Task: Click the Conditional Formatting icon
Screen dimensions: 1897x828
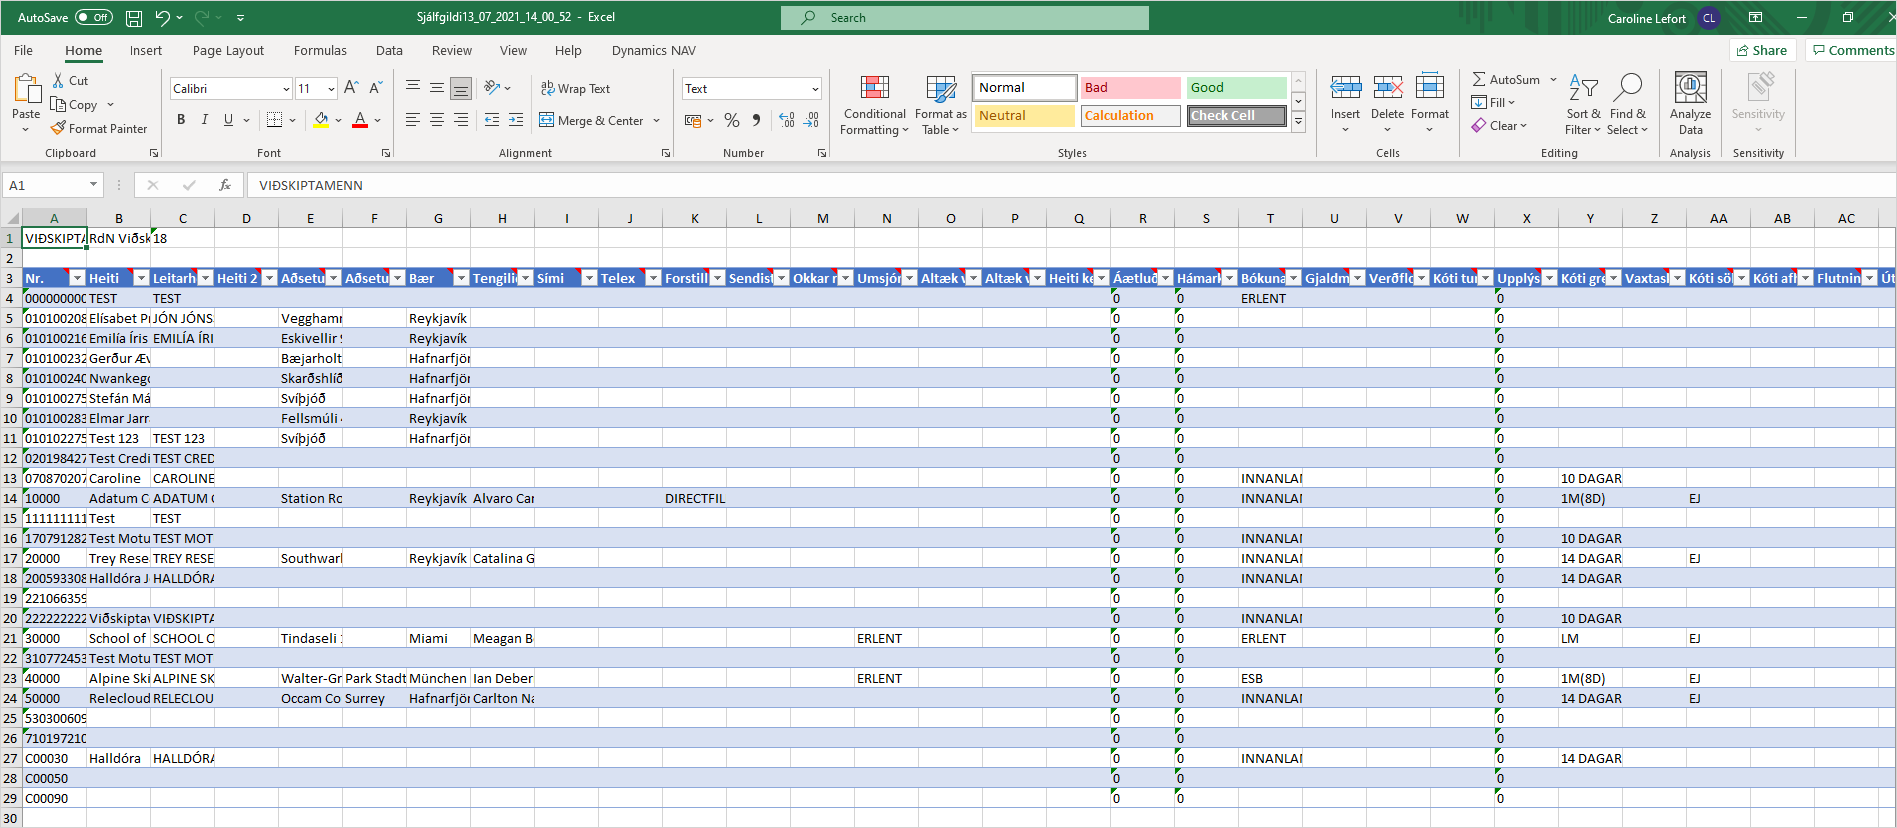Action: 874,89
